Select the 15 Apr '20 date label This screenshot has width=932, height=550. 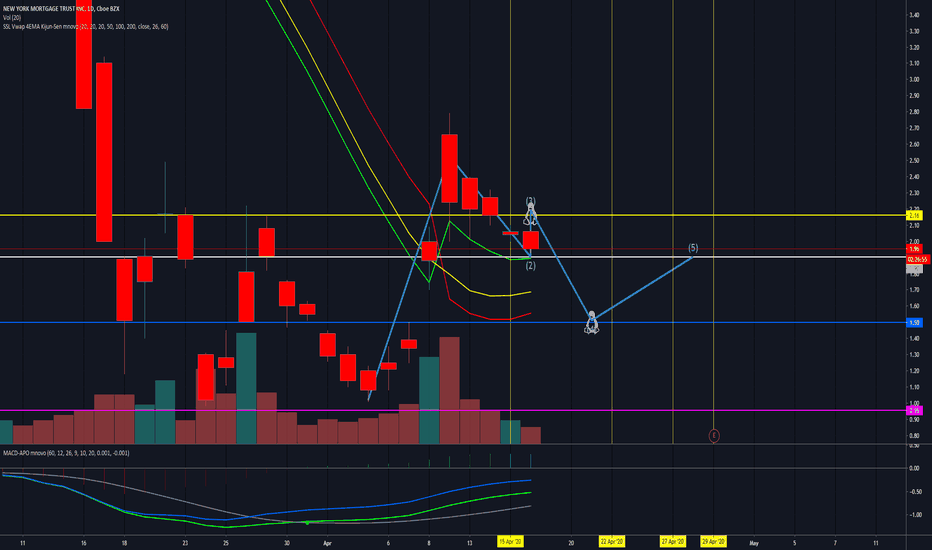coord(511,542)
